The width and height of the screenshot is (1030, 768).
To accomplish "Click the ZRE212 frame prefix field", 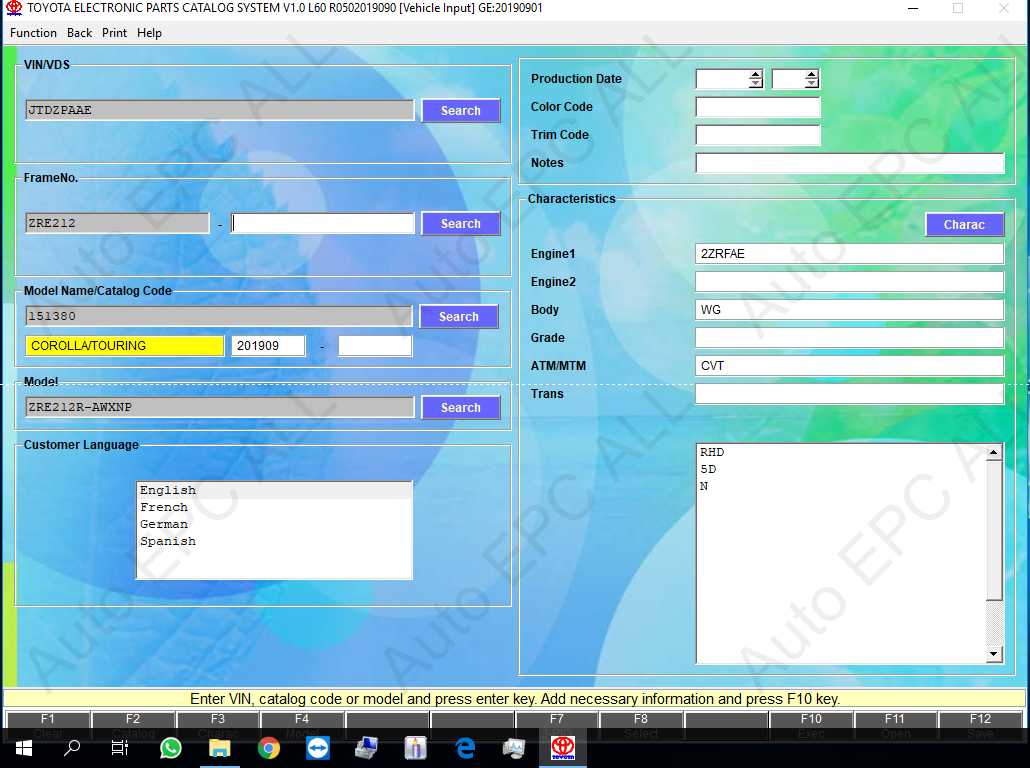I will coord(117,223).
